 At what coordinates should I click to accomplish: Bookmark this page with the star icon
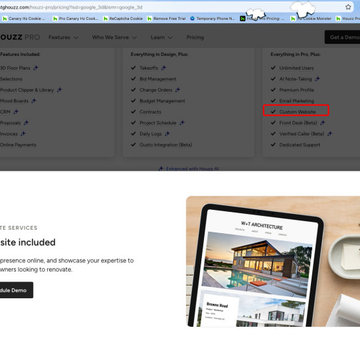348,7
